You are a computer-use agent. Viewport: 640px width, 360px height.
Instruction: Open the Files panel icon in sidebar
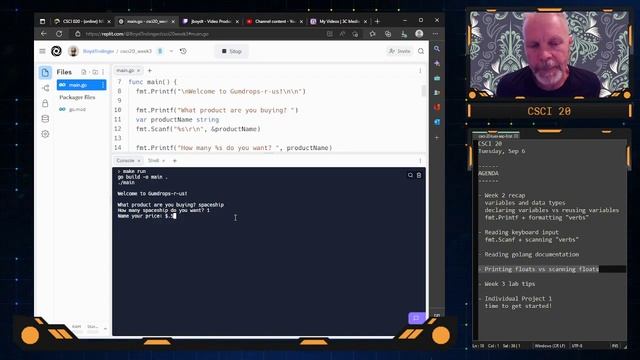pyautogui.click(x=45, y=73)
